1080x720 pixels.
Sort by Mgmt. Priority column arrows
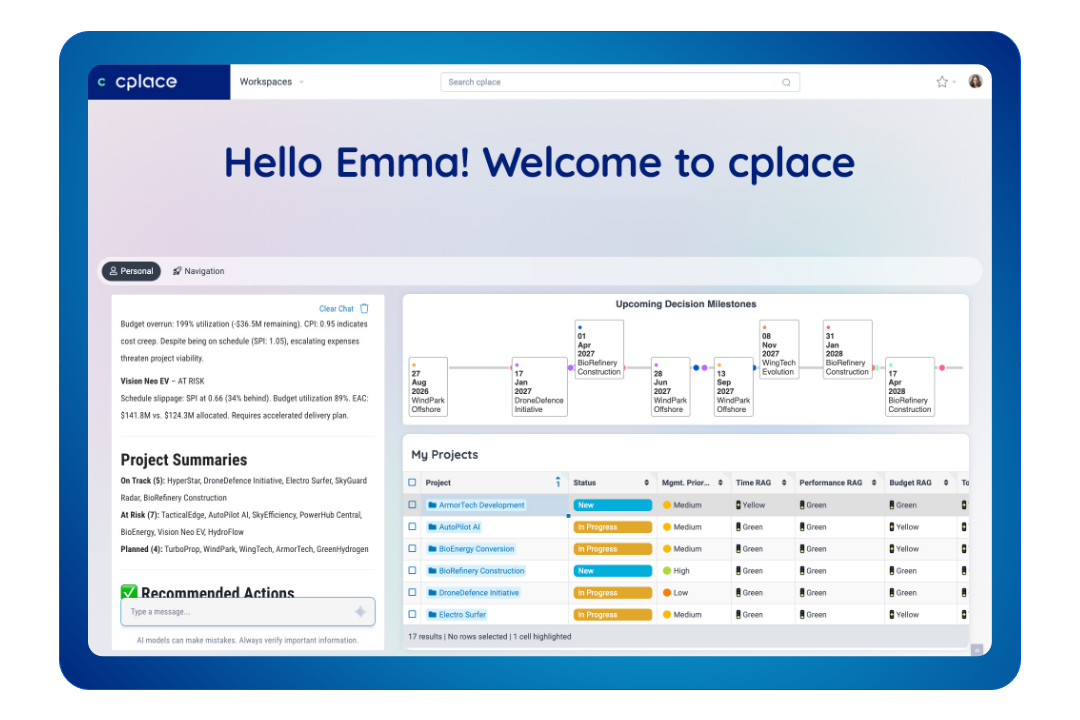coord(720,483)
